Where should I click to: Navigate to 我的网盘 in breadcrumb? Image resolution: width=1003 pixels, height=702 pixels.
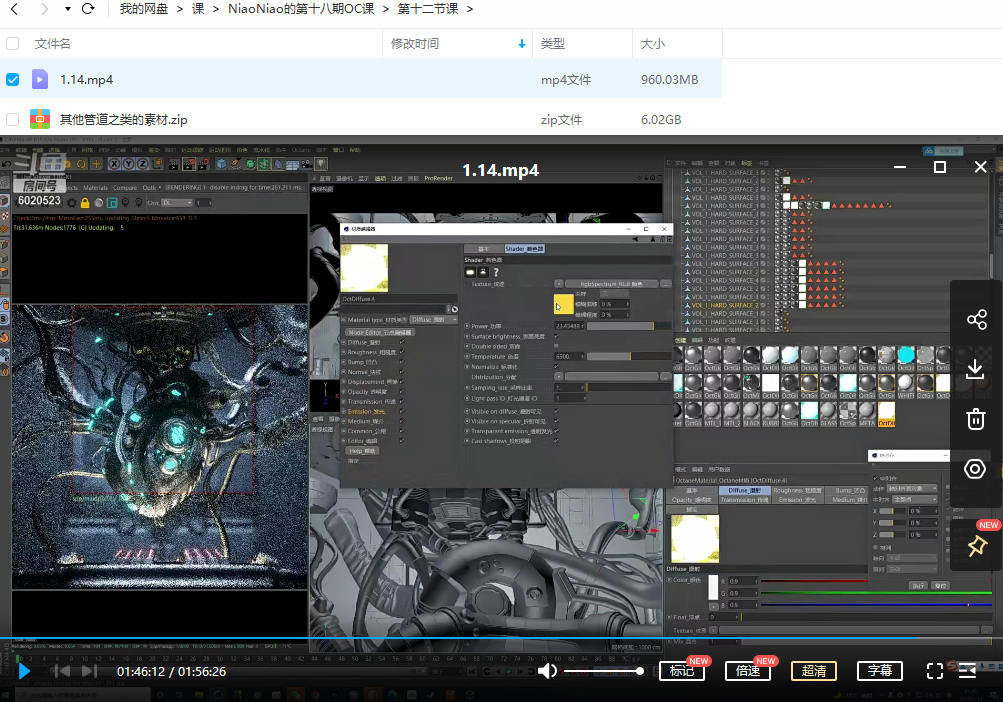(145, 10)
